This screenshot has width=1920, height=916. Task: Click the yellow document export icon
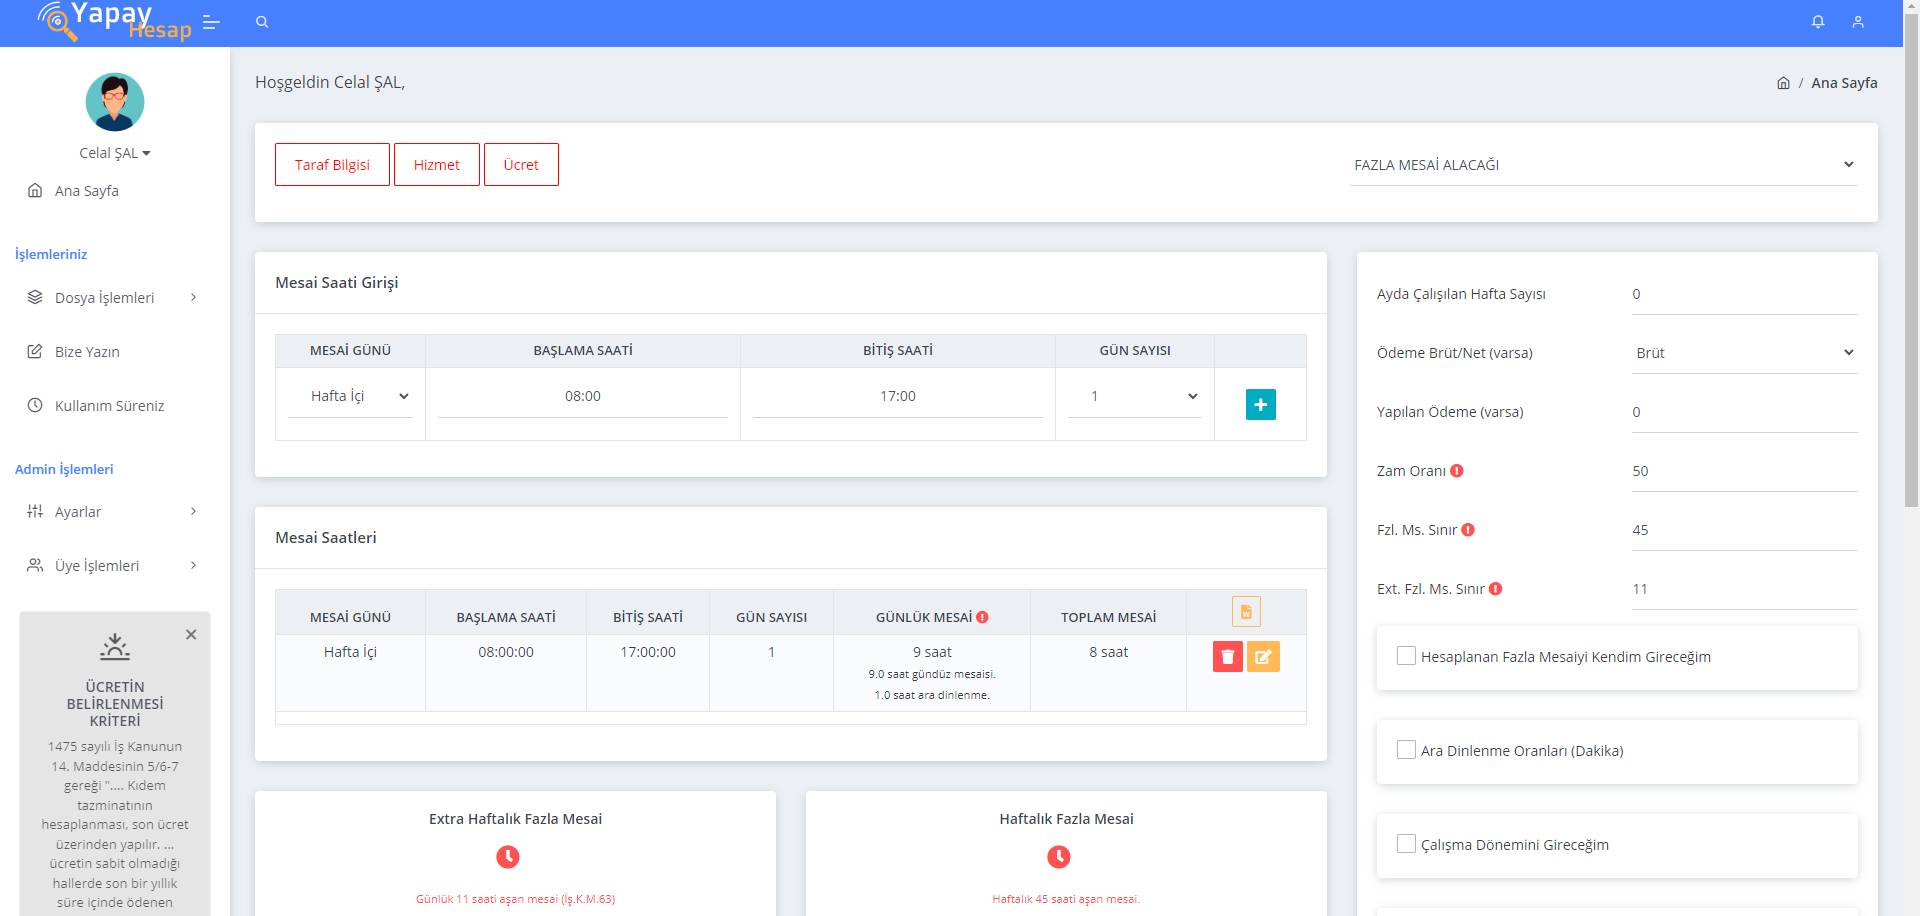(1246, 611)
